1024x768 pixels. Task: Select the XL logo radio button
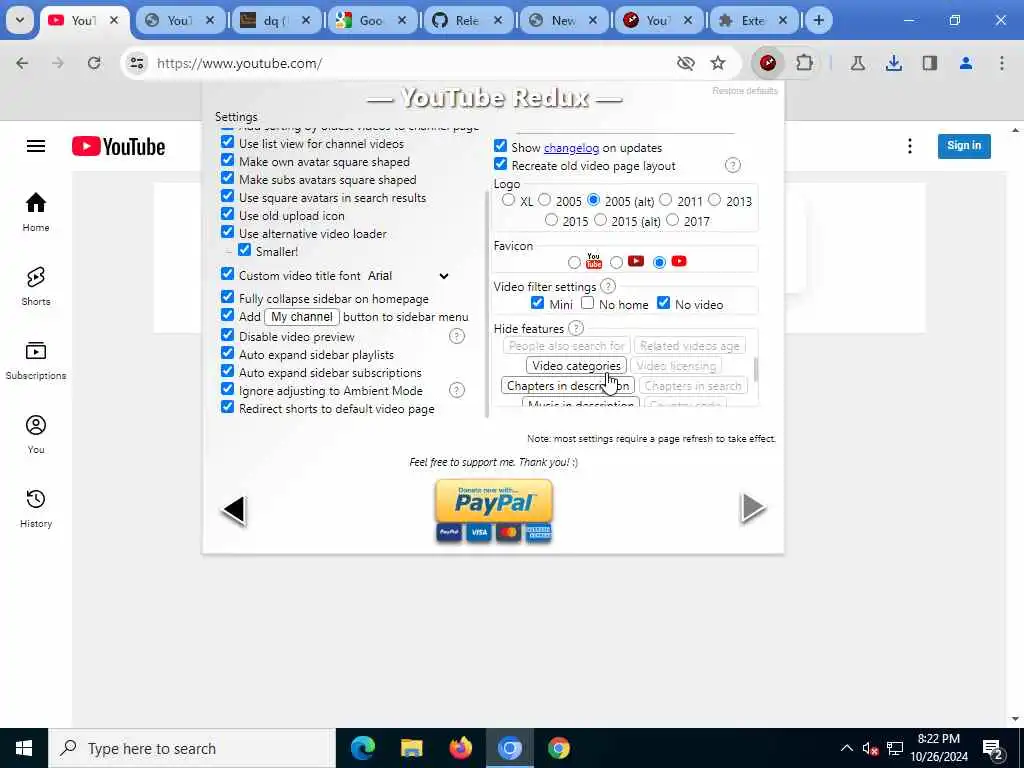(x=508, y=200)
